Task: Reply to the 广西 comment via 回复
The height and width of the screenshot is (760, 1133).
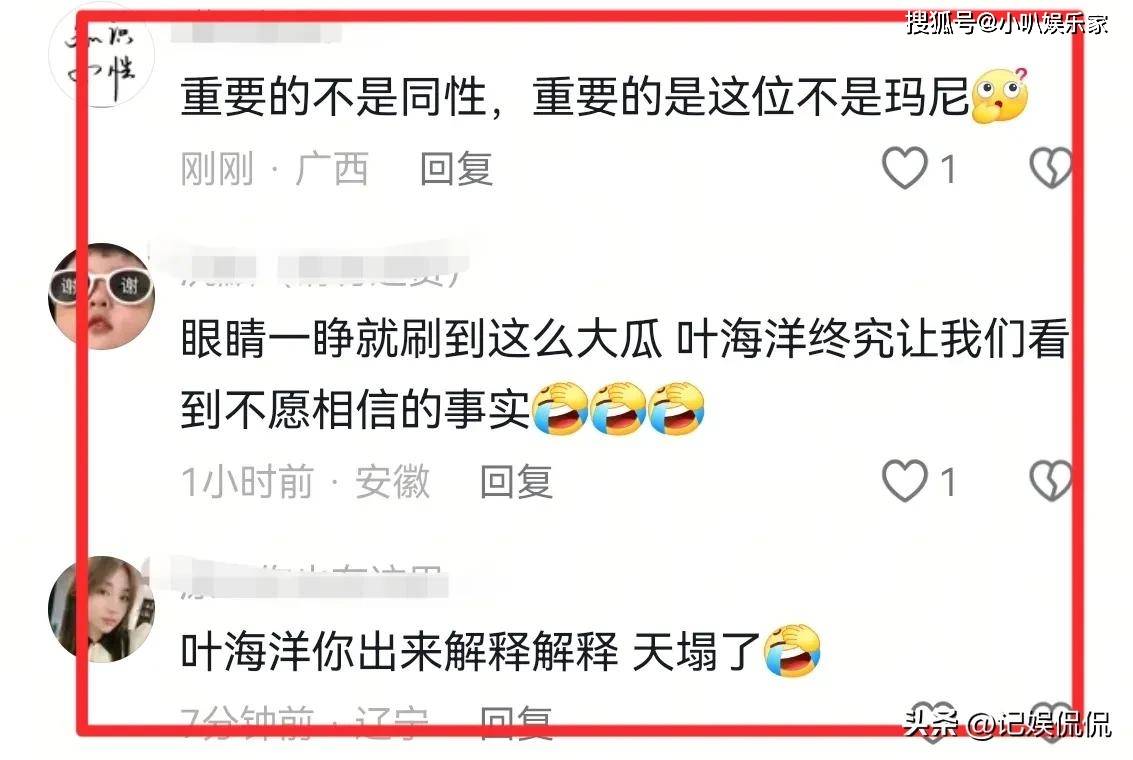Action: click(457, 169)
